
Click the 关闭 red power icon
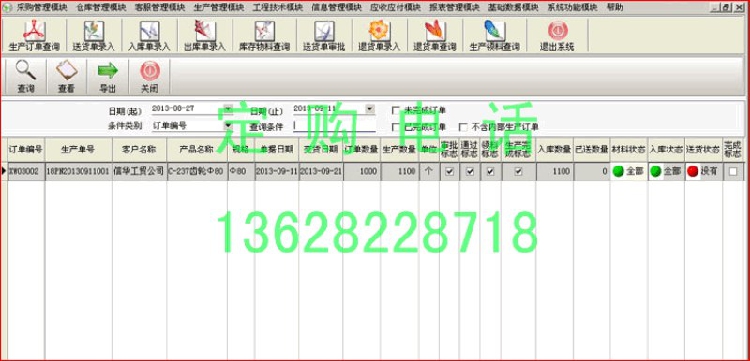149,77
